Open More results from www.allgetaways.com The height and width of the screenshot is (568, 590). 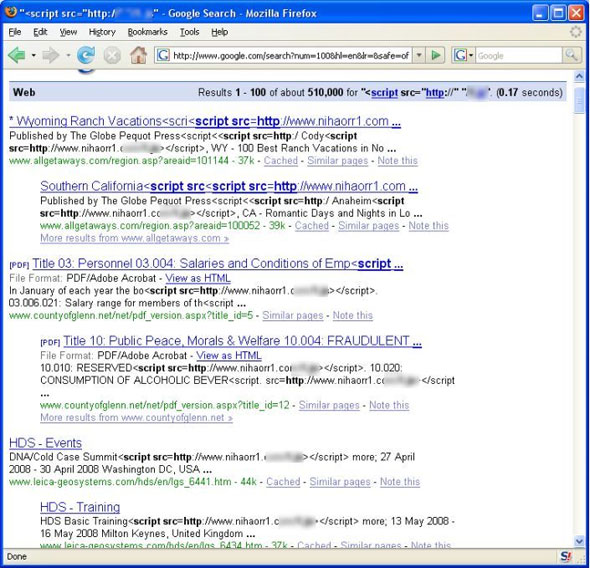134,238
